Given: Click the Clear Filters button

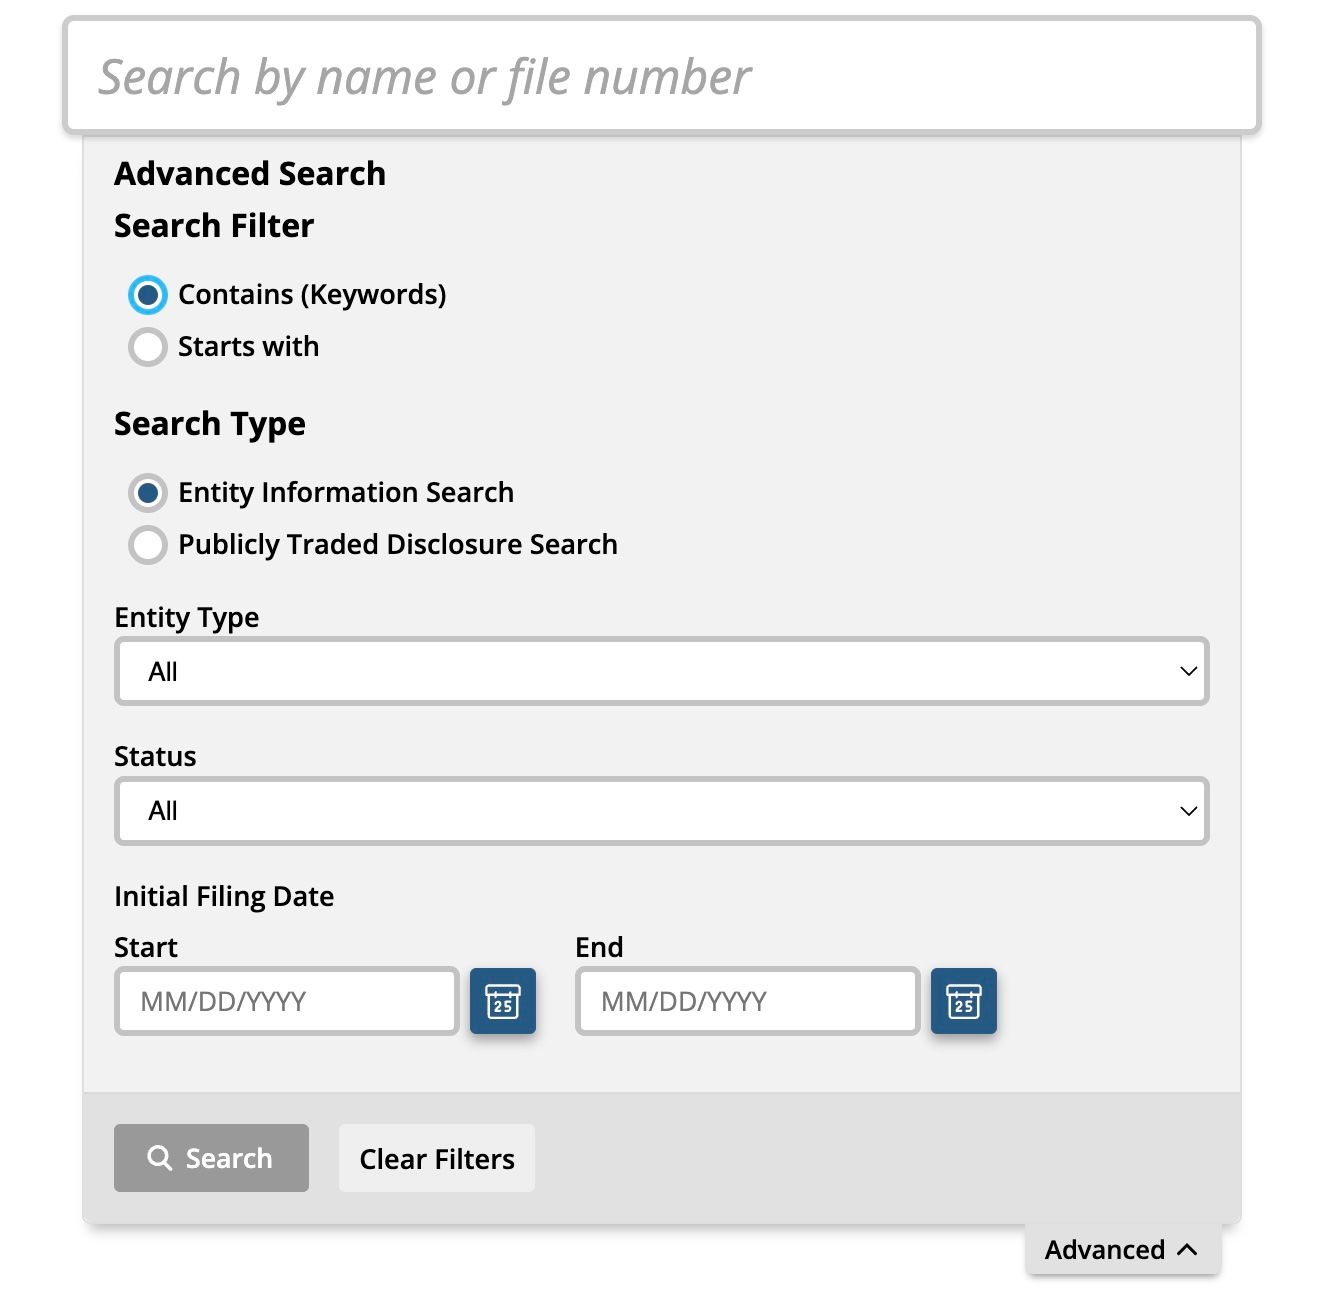Looking at the screenshot, I should pyautogui.click(x=437, y=1158).
